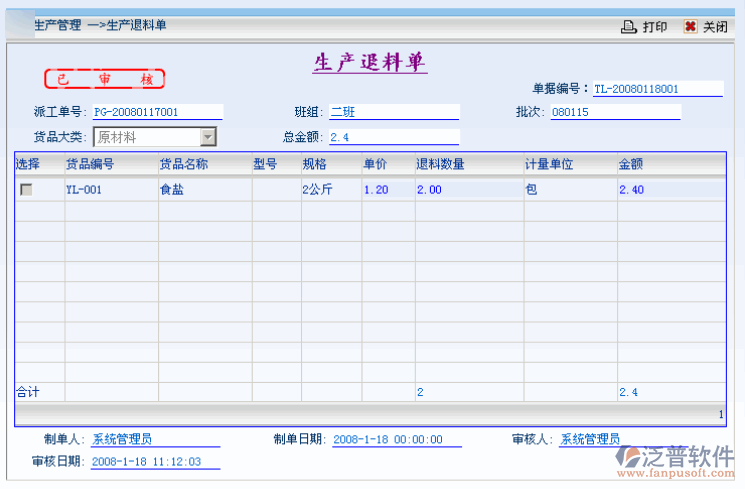Click the 派工单号 field PG-20080117001

coord(157,112)
